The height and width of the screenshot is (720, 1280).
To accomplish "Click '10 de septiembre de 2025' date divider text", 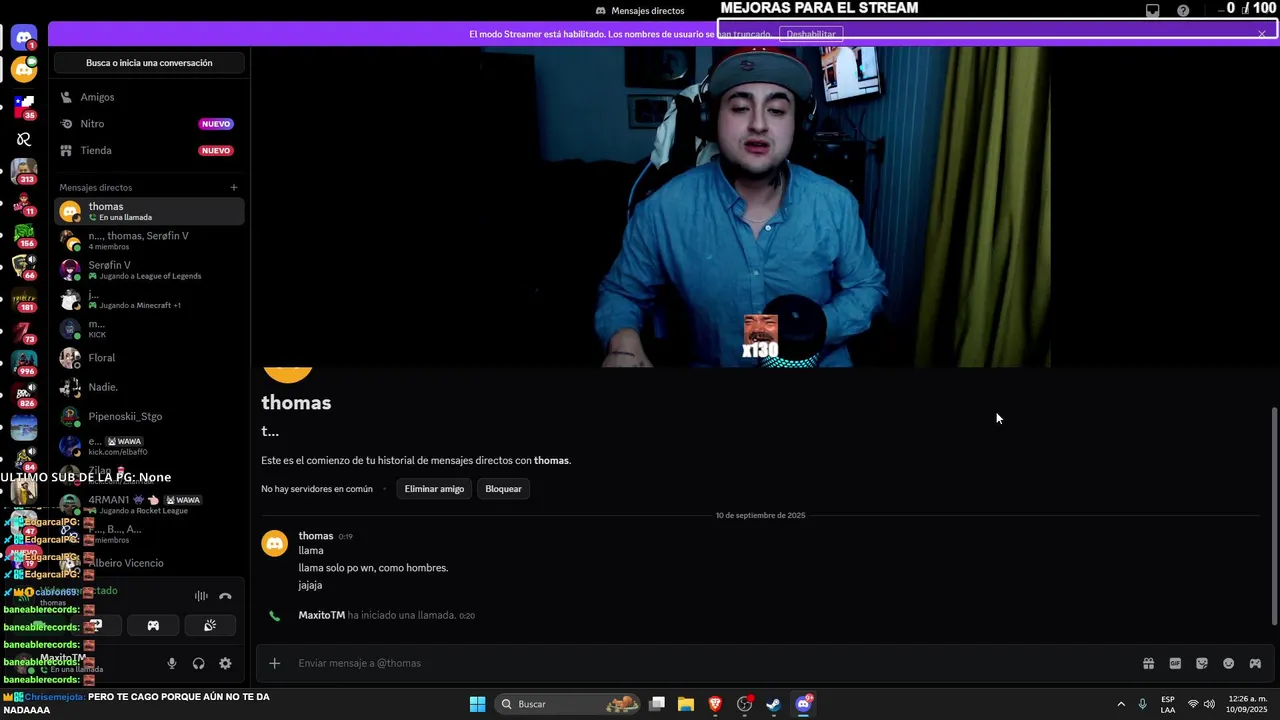I will 760,516.
